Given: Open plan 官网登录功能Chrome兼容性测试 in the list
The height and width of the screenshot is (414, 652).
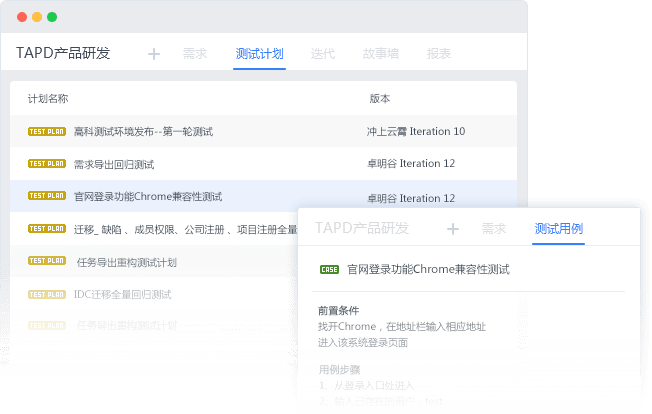Looking at the screenshot, I should [148, 197].
